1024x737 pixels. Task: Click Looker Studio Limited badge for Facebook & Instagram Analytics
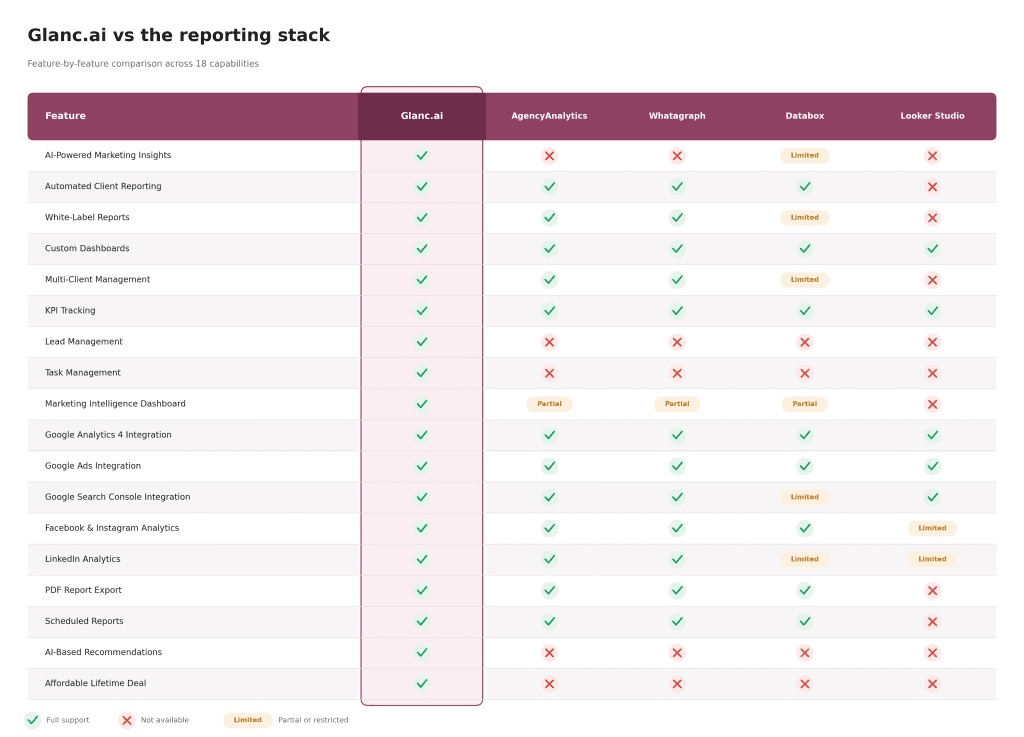pos(932,528)
